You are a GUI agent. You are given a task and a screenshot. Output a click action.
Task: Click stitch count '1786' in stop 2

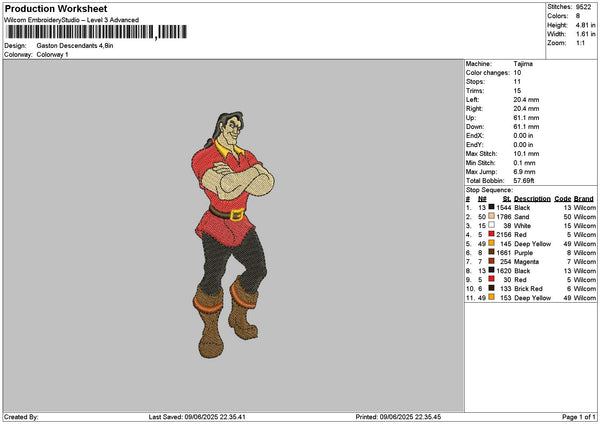pos(504,217)
